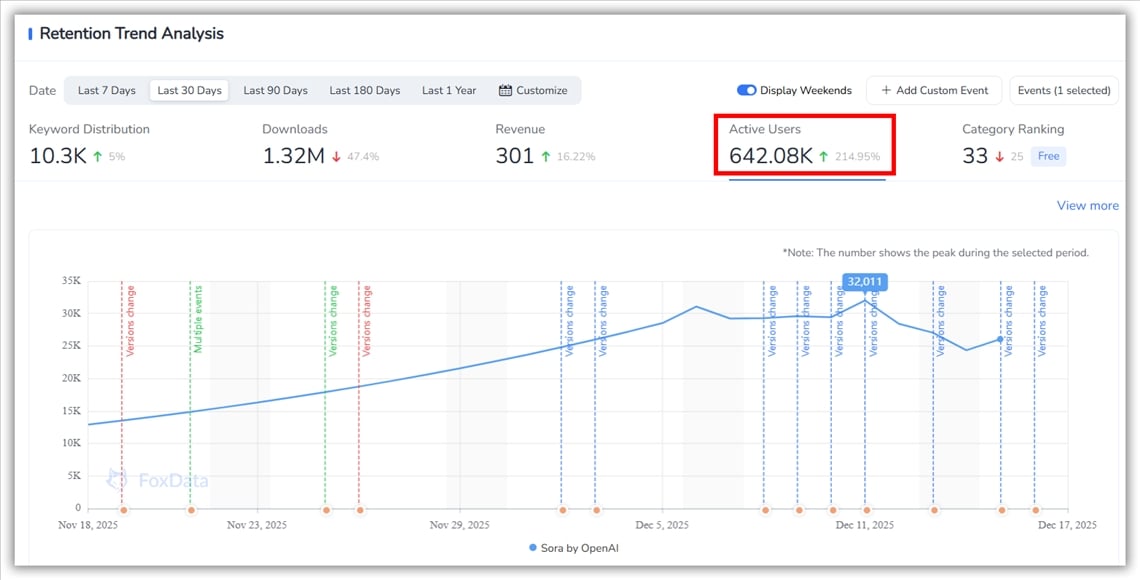
Task: Click an orange event dot below the chart
Action: tap(191, 509)
